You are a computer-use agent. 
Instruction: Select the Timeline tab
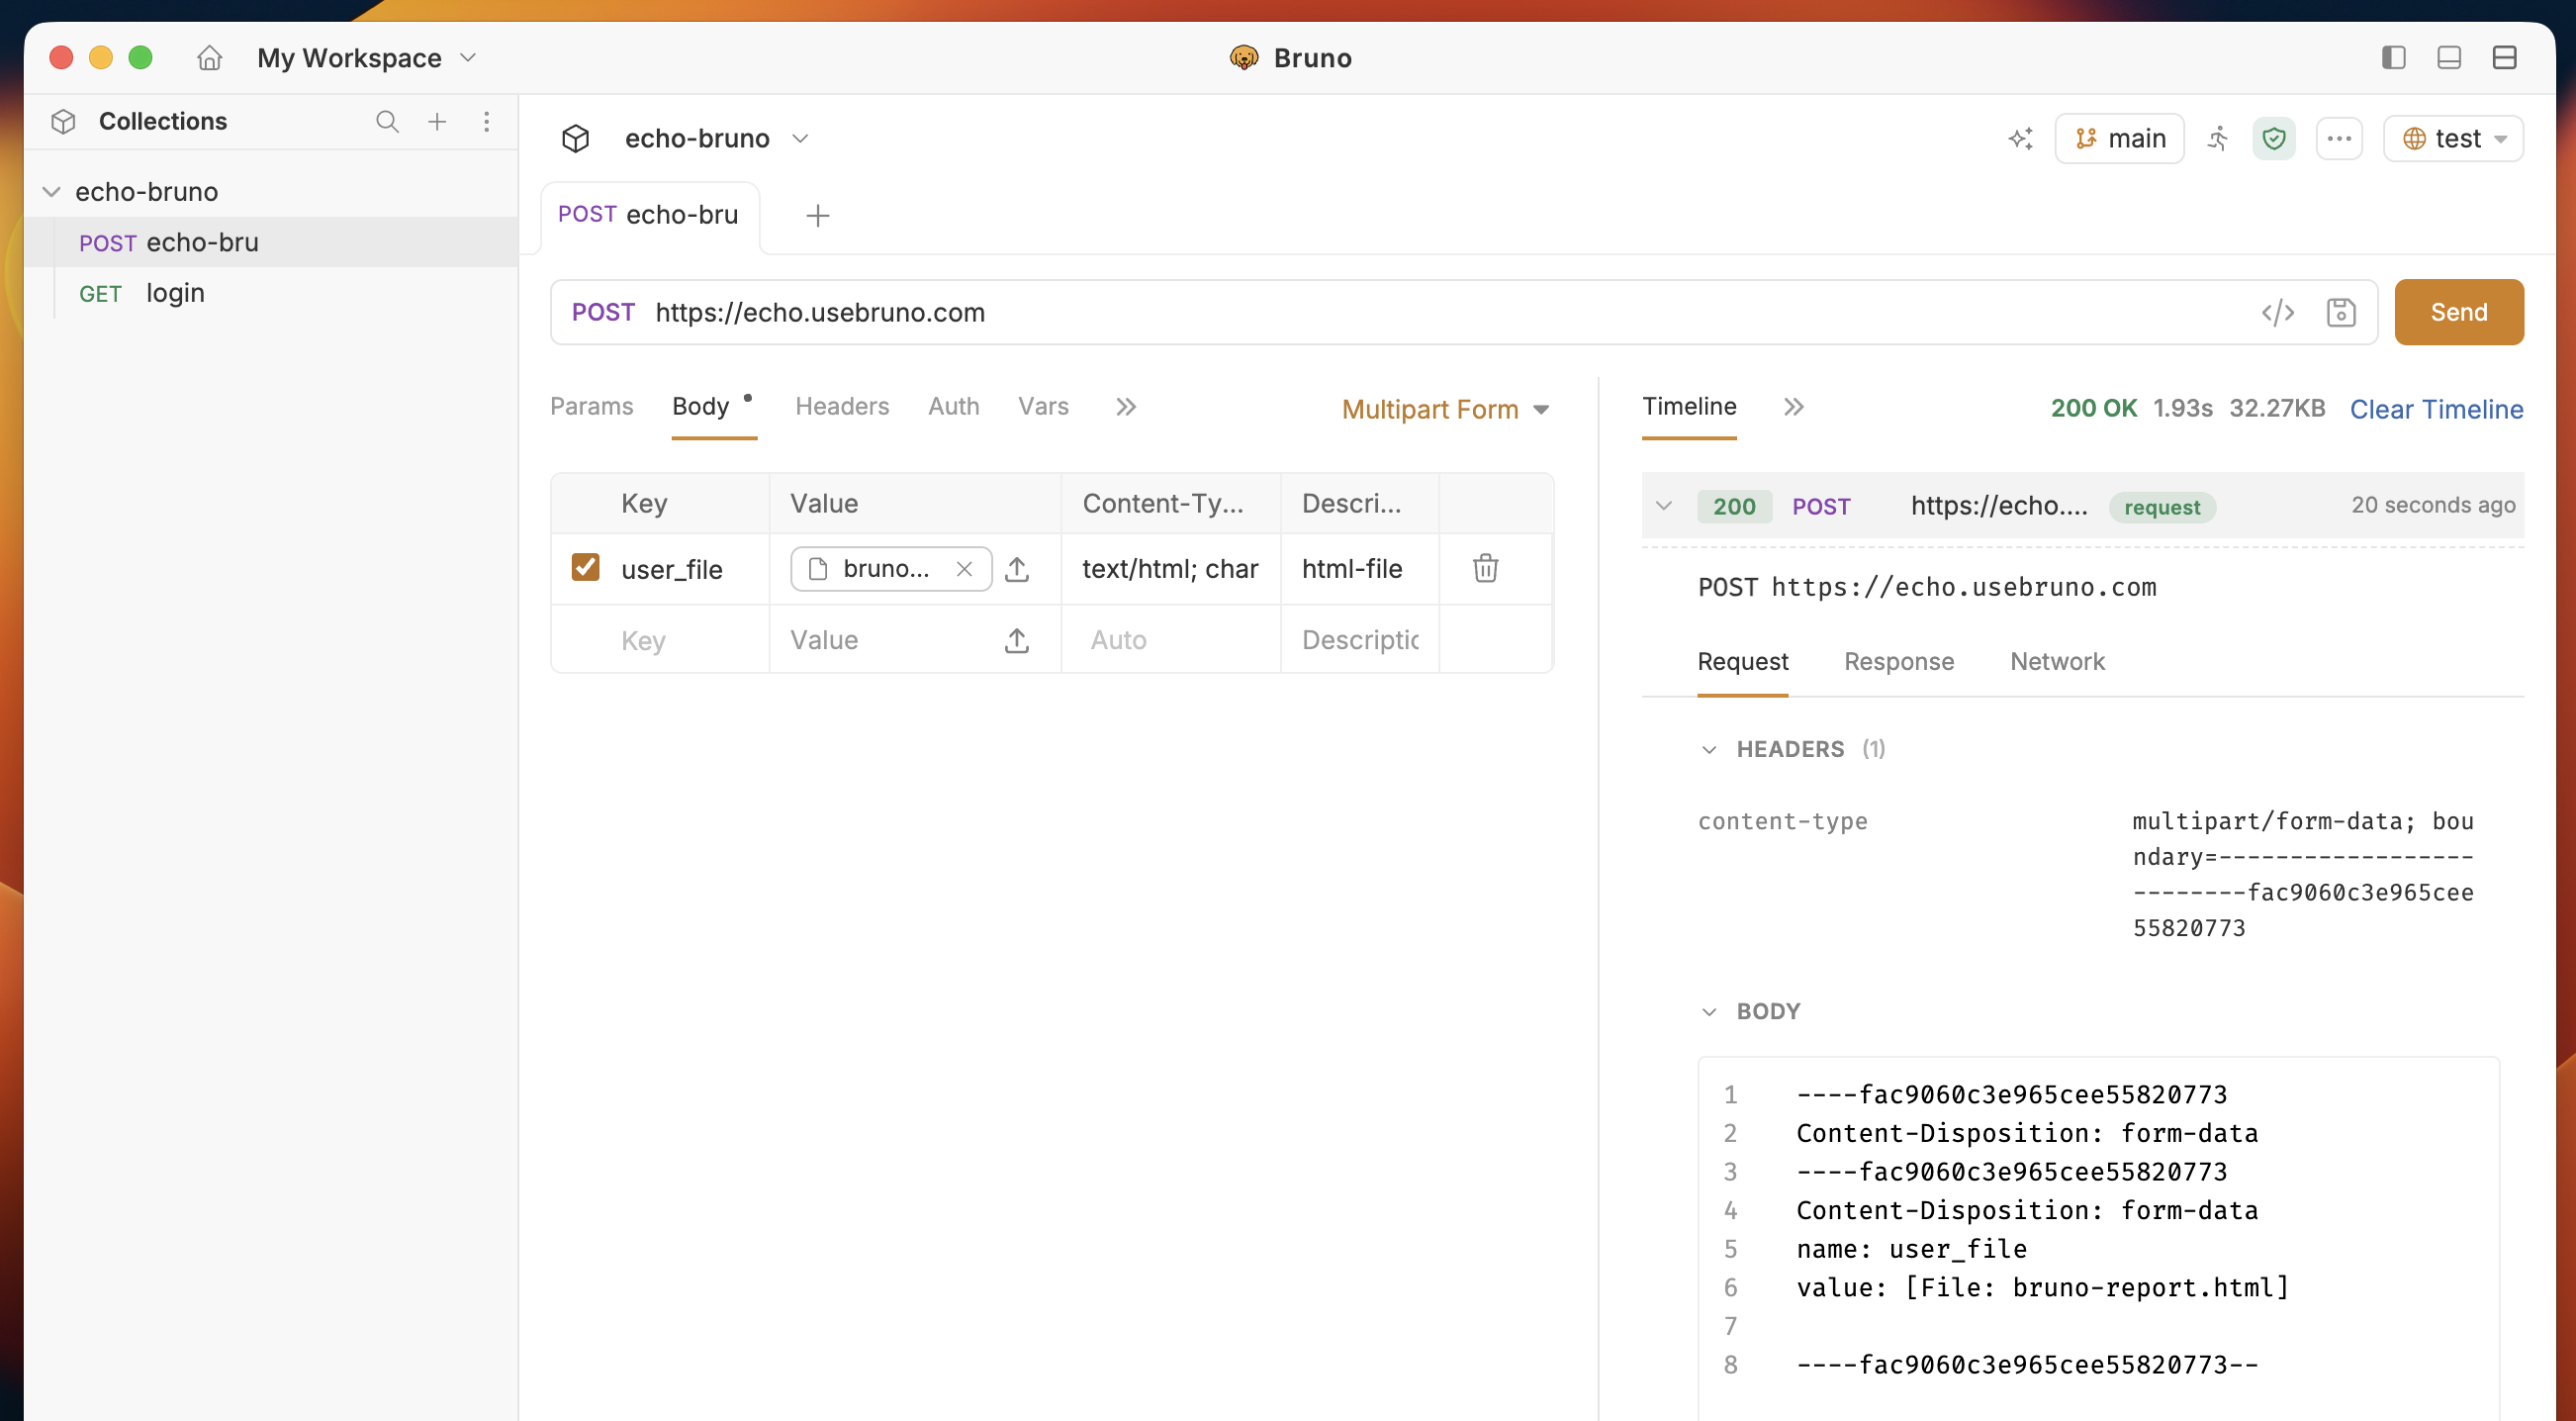pos(1689,407)
